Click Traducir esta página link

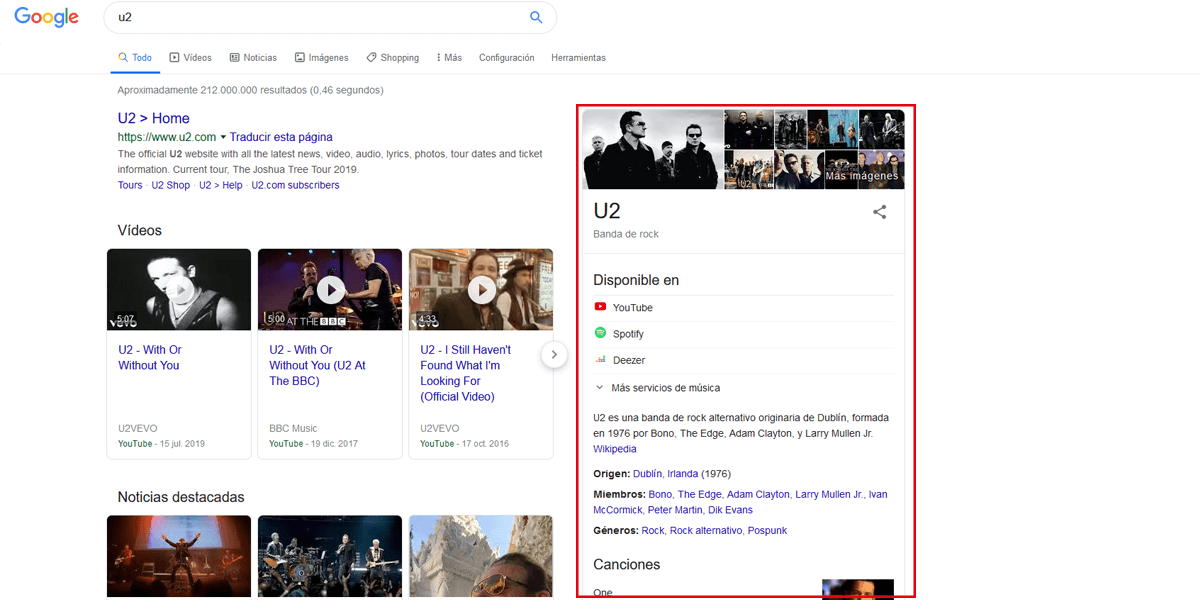pyautogui.click(x=281, y=137)
